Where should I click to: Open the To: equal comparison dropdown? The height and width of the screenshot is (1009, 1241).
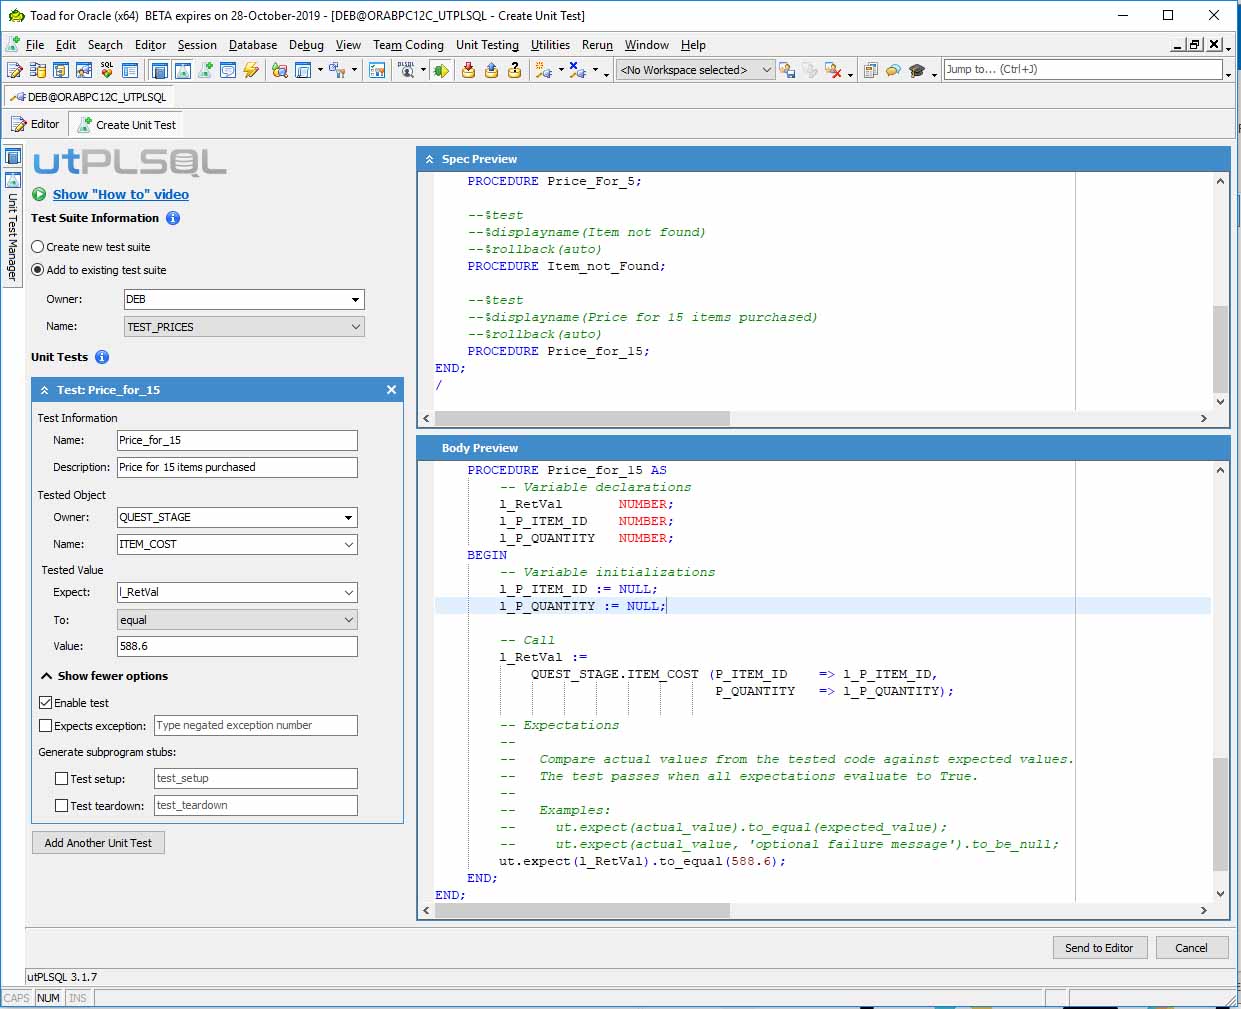click(x=348, y=620)
